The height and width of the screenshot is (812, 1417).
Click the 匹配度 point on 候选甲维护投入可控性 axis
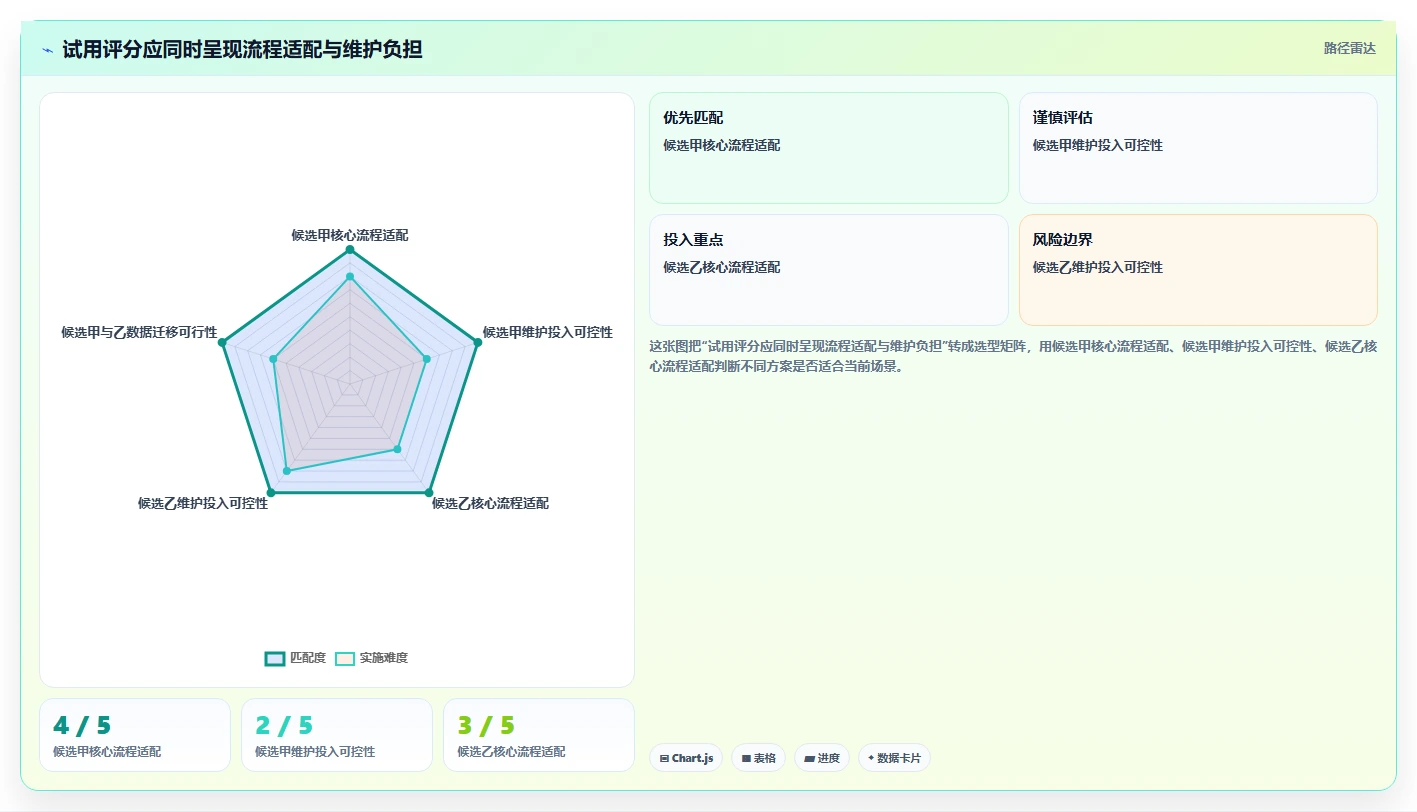click(477, 343)
